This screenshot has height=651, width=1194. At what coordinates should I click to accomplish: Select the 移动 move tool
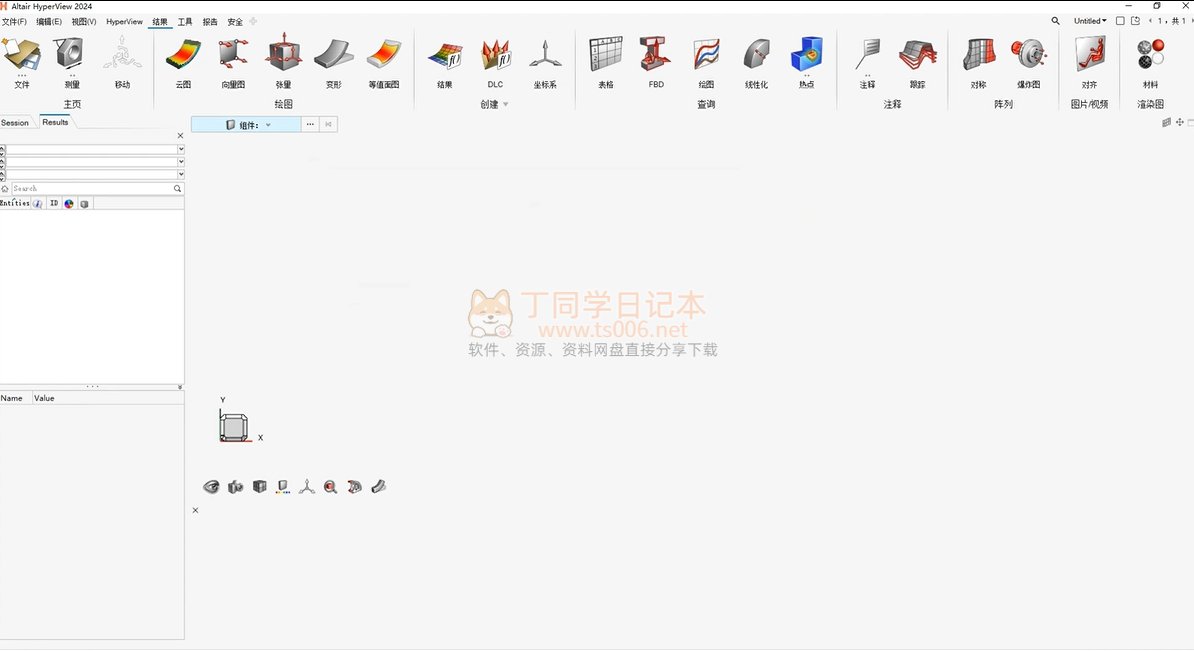tap(122, 62)
